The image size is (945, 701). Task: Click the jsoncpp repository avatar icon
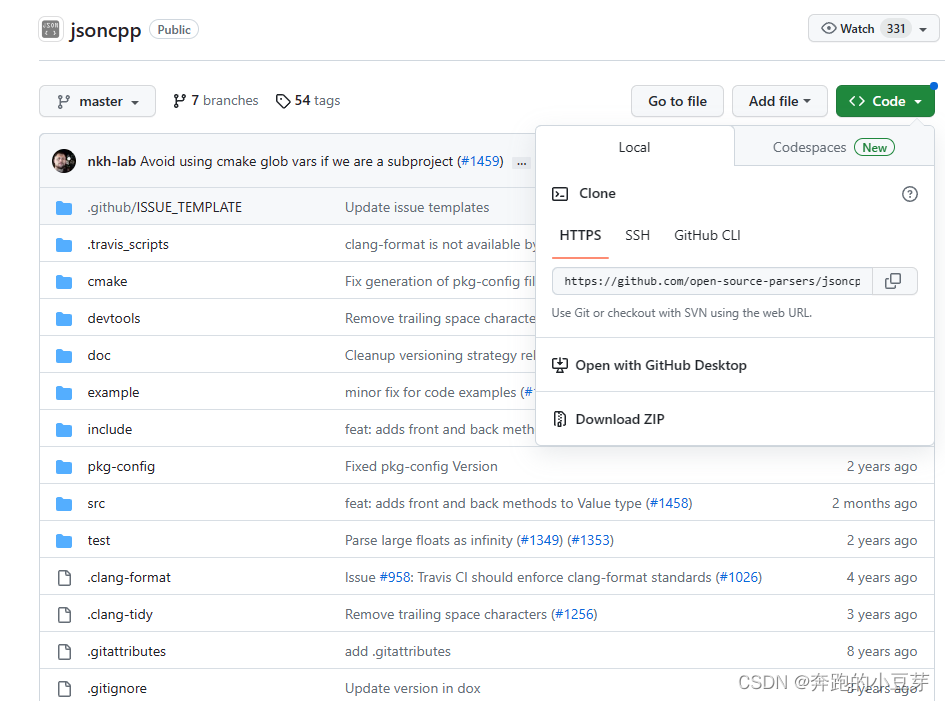click(x=50, y=29)
